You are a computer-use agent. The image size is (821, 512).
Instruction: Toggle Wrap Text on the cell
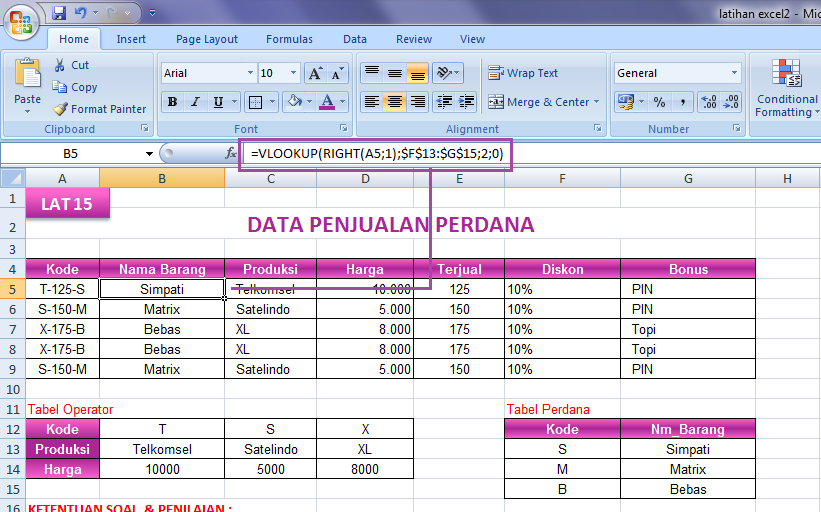[523, 73]
